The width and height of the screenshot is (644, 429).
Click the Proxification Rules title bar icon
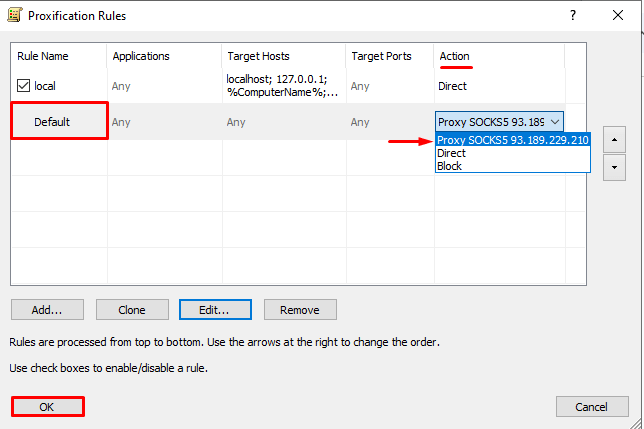tap(15, 16)
